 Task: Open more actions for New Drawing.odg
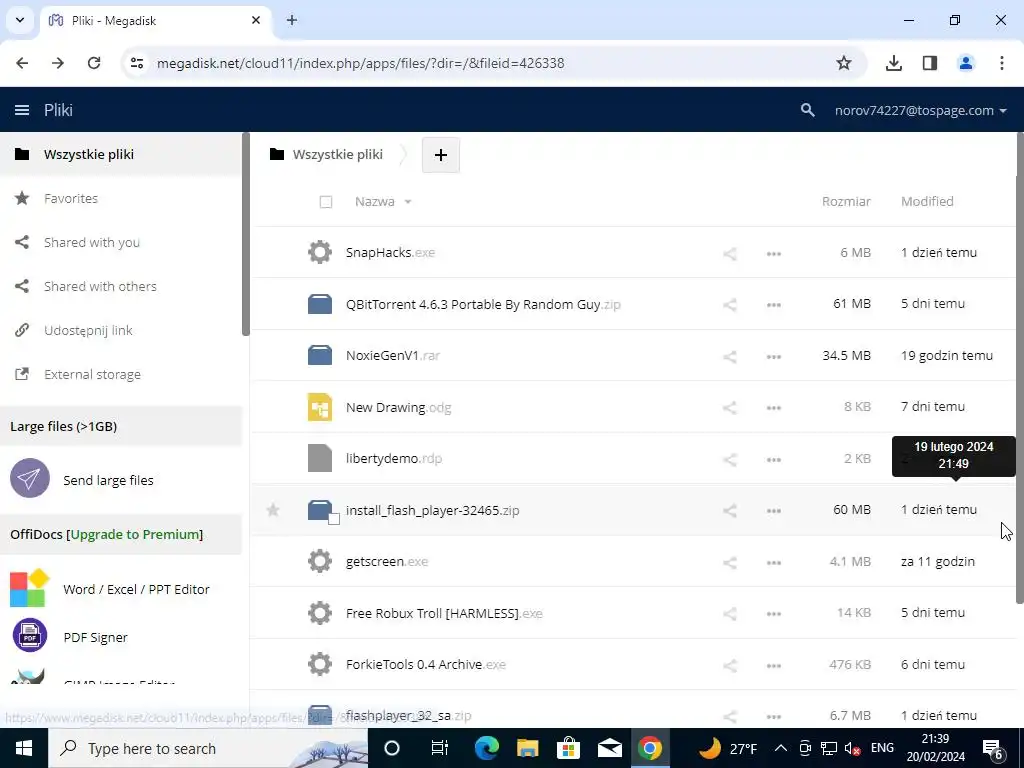(774, 408)
